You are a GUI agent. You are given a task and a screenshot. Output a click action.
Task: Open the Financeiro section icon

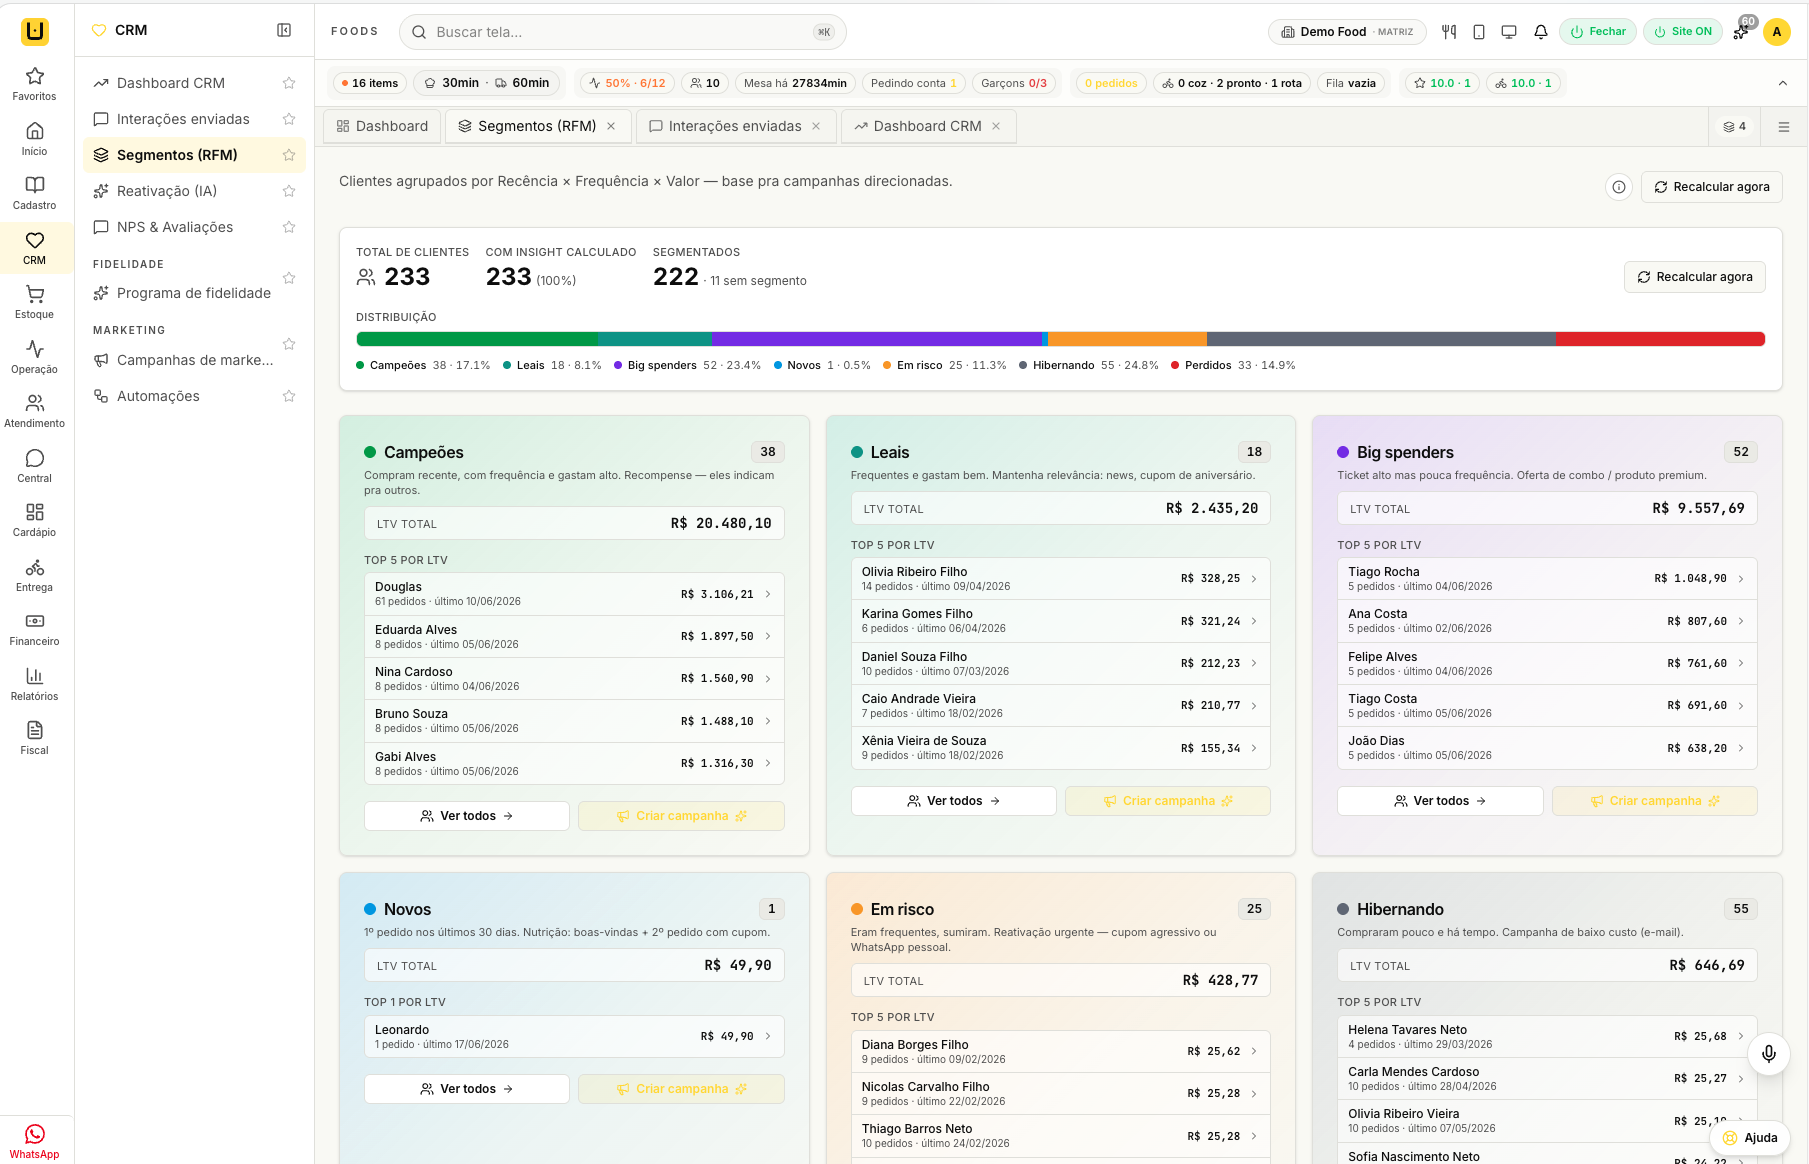(x=35, y=629)
